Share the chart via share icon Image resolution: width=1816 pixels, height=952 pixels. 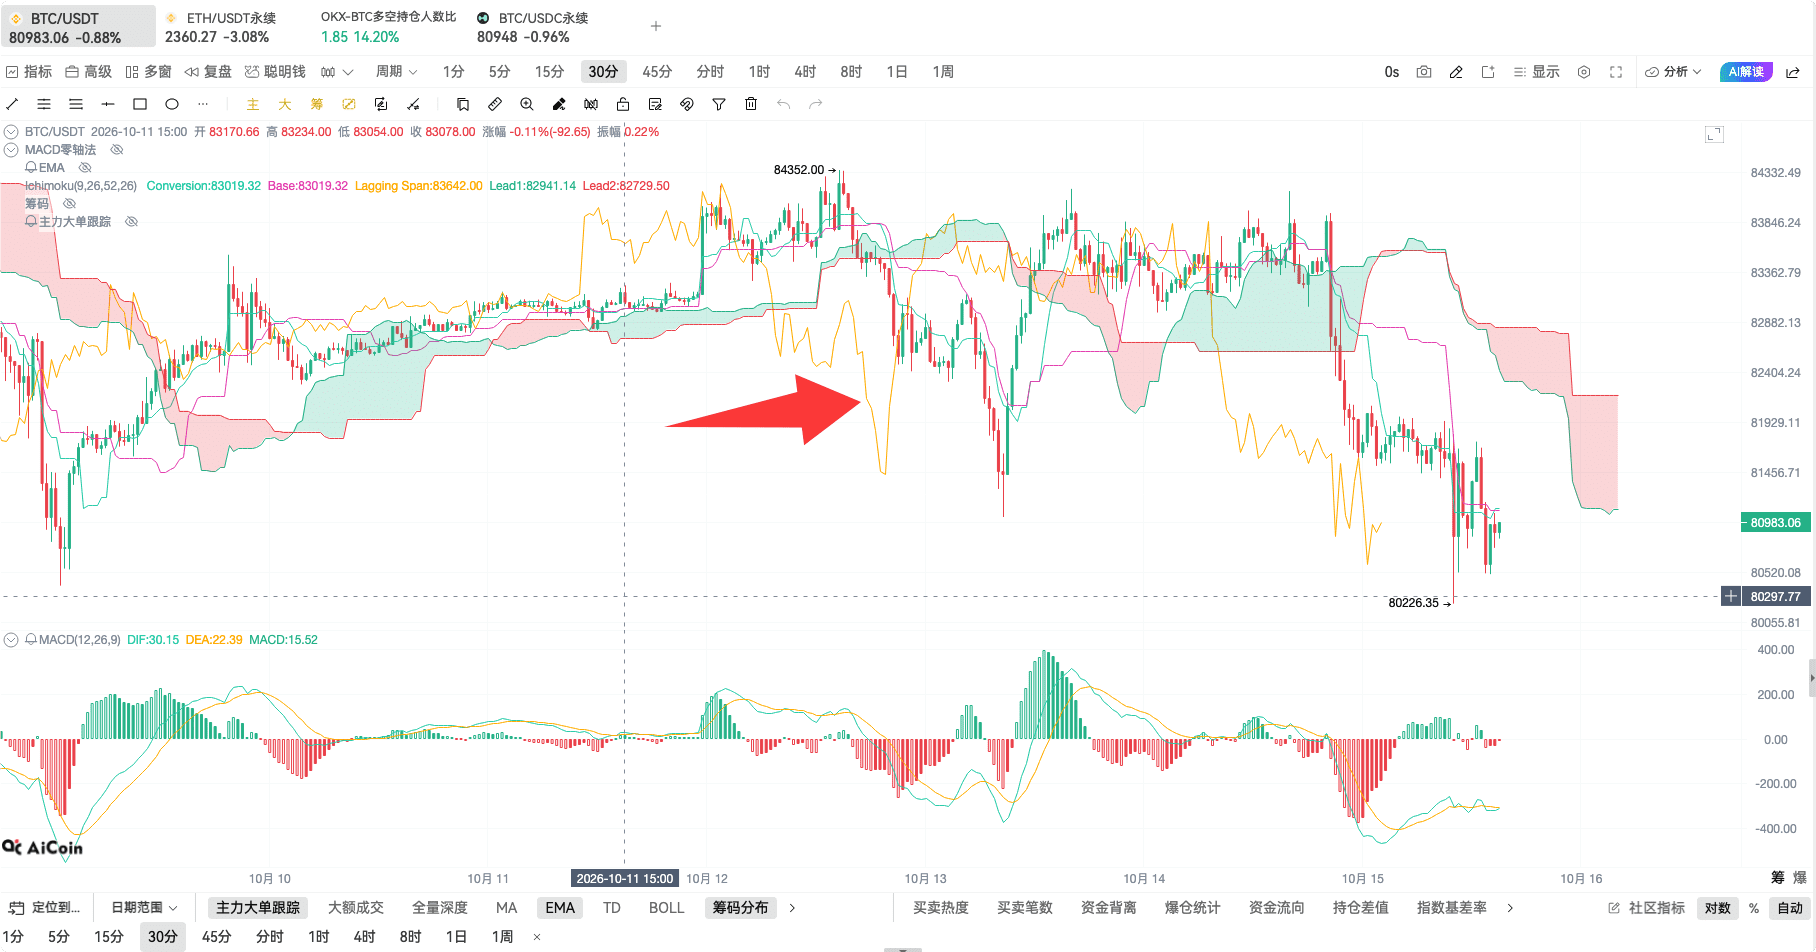click(1793, 72)
